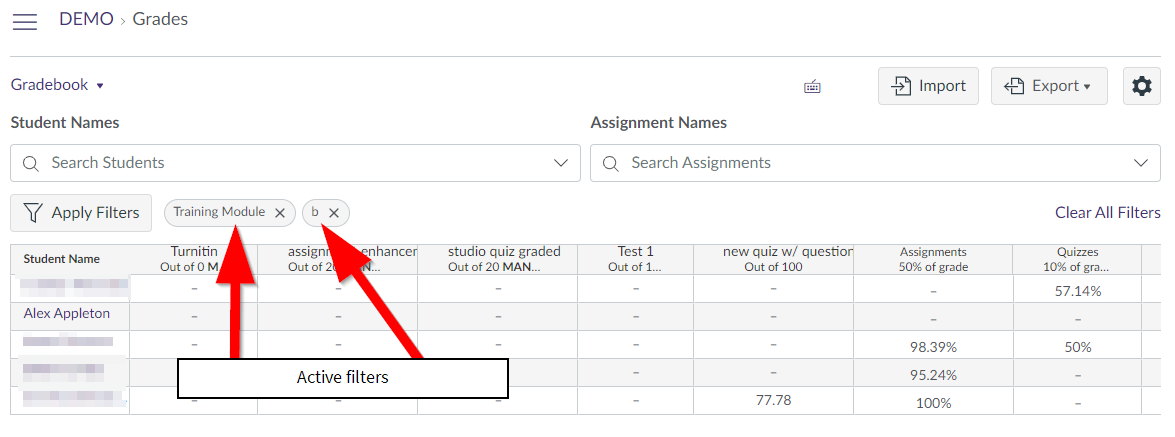Image resolution: width=1175 pixels, height=437 pixels.
Task: Open the hamburger navigation menu
Action: (25, 21)
